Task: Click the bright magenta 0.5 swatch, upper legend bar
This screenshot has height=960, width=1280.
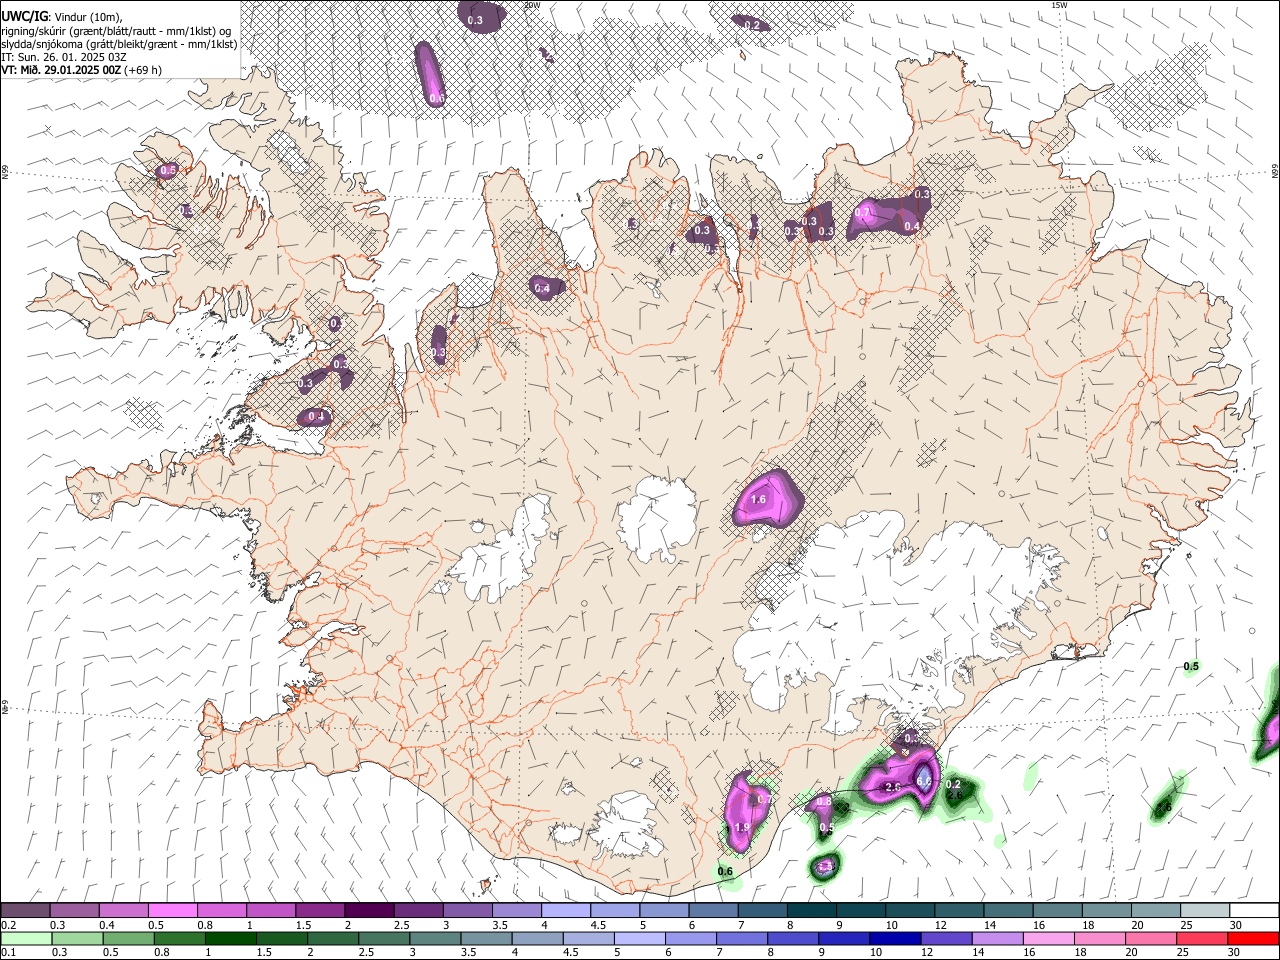Action: (172, 911)
